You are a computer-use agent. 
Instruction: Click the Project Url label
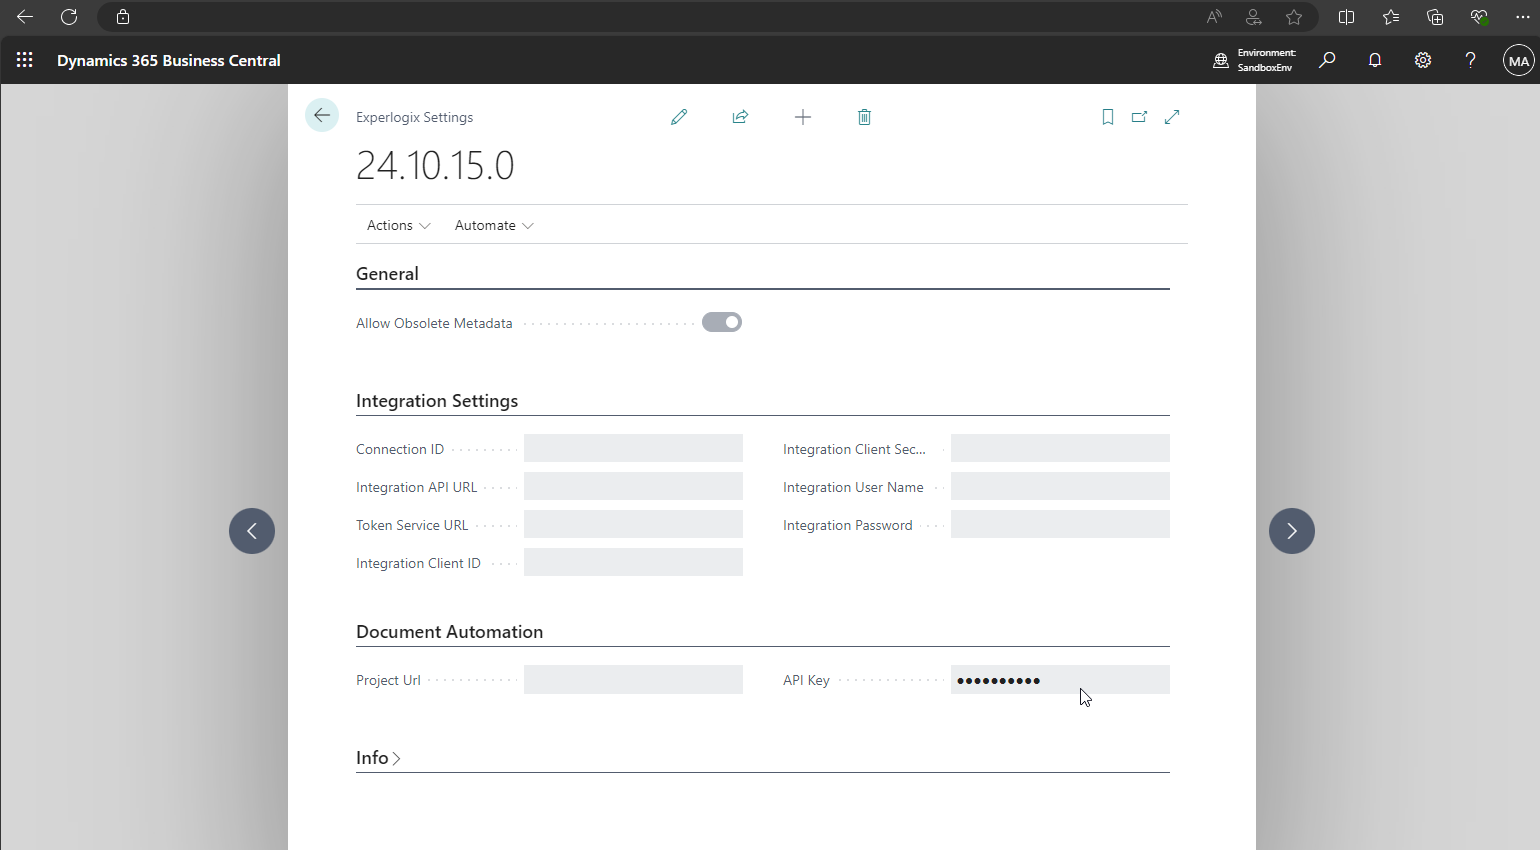[x=388, y=680]
